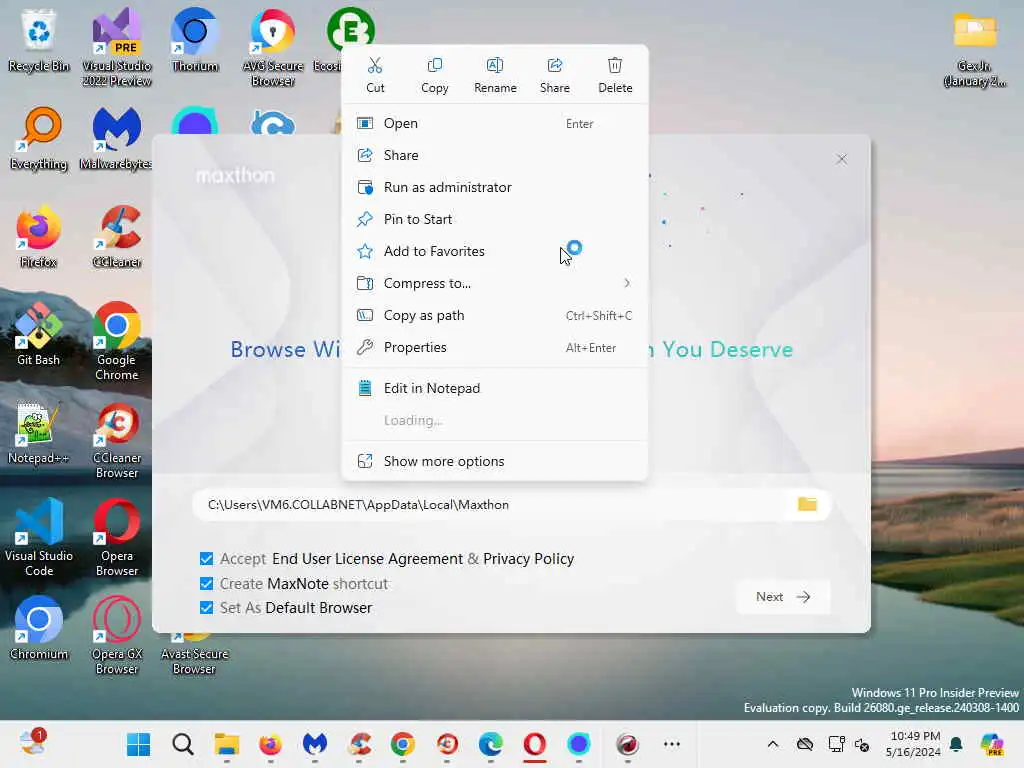Choose Add to Favorites

tap(495, 251)
